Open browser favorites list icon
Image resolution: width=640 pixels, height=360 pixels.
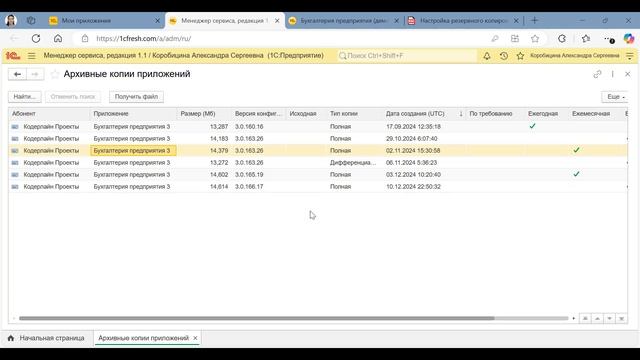[x=586, y=38]
